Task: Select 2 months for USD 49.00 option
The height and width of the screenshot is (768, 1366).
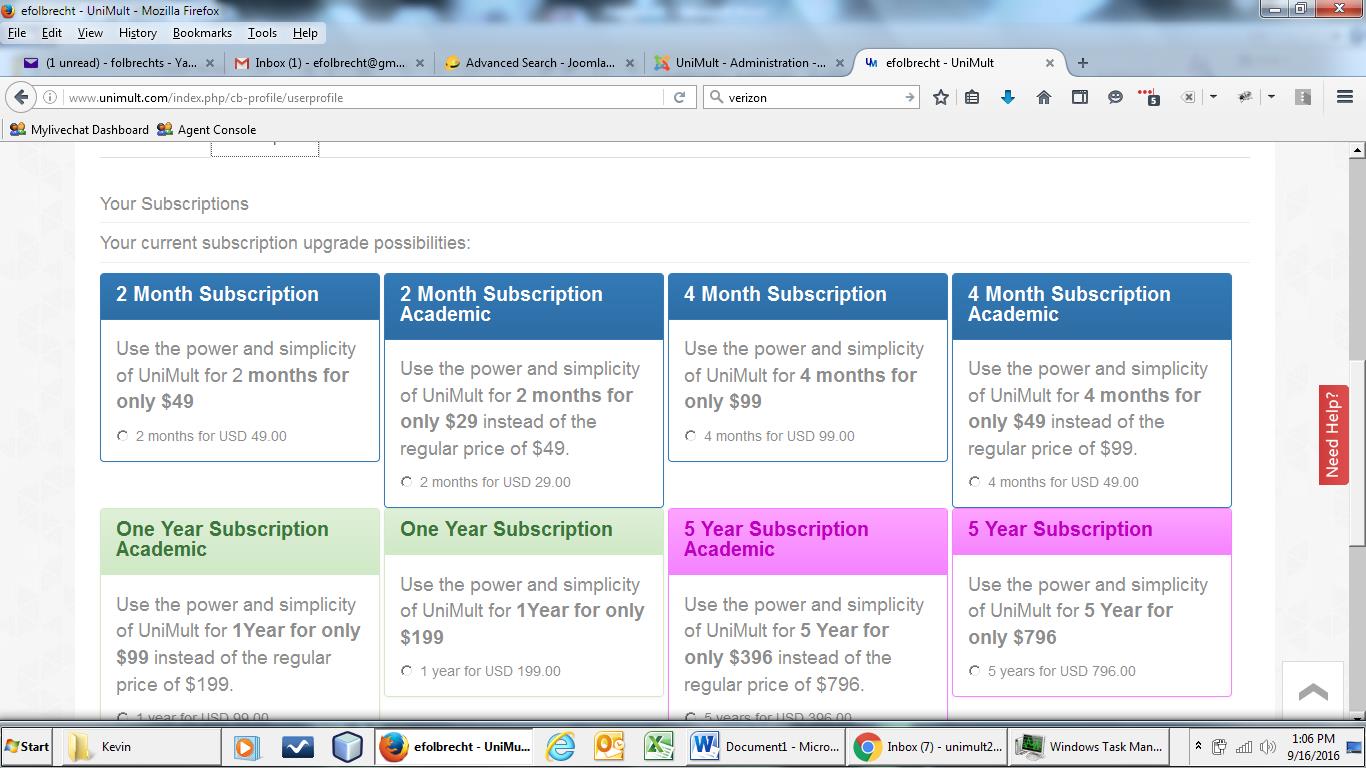Action: tap(123, 436)
